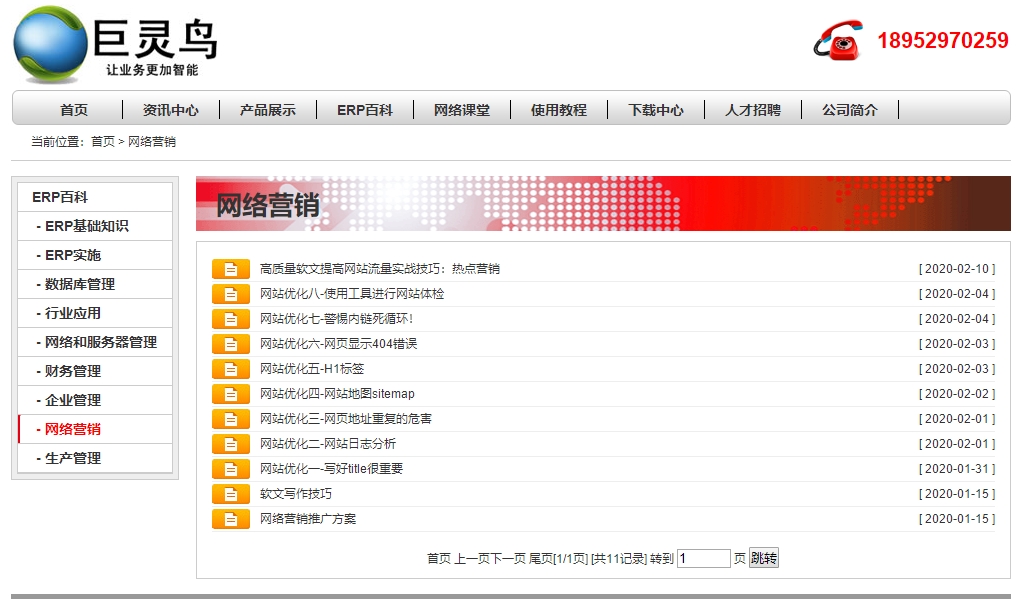Click the document icon next to 网站优化二-网站日志分析
The image size is (1024, 607).
point(229,443)
